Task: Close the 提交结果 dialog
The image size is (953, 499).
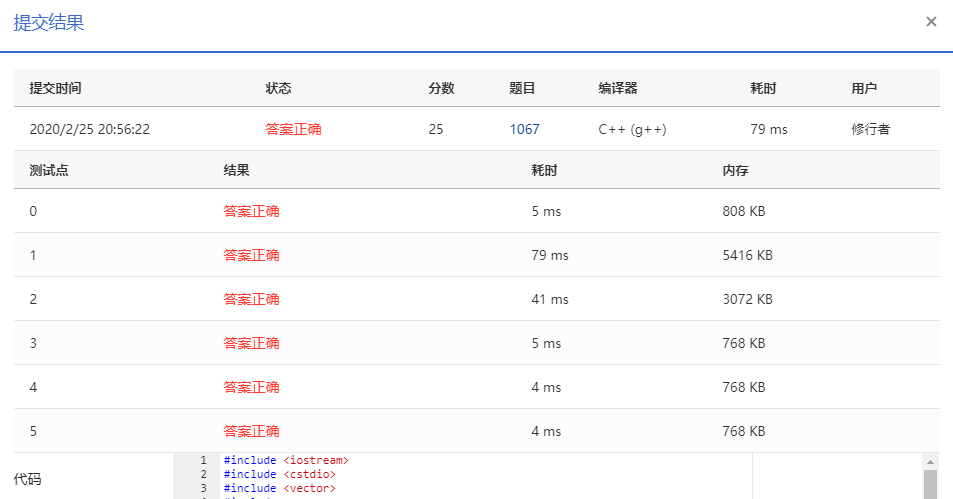Action: (x=931, y=22)
